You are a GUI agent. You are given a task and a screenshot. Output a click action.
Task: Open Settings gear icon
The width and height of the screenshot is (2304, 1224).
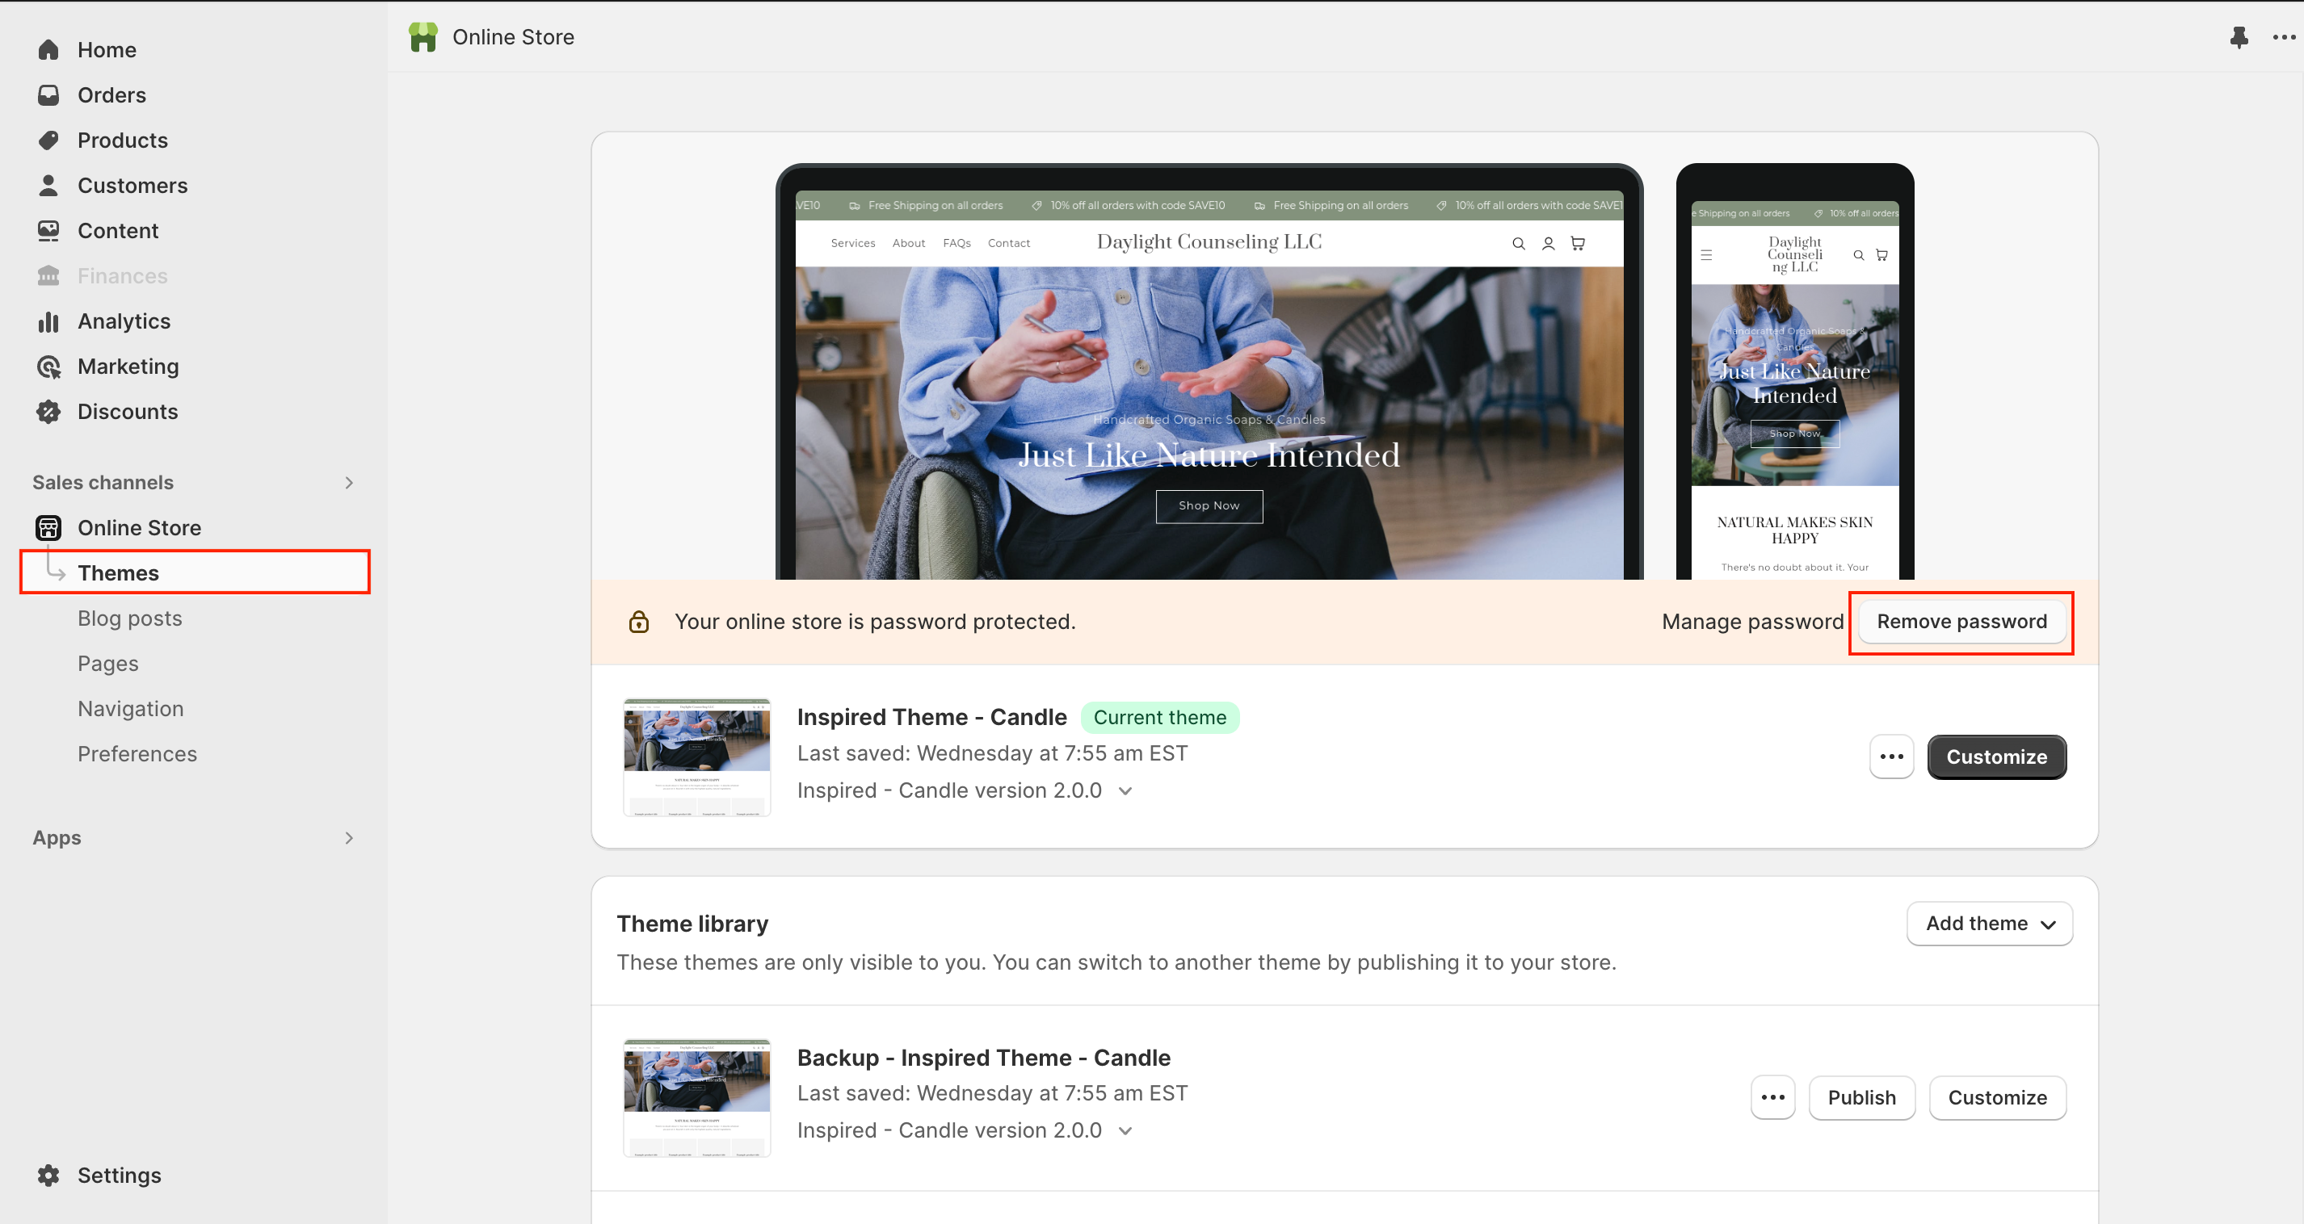[x=48, y=1175]
